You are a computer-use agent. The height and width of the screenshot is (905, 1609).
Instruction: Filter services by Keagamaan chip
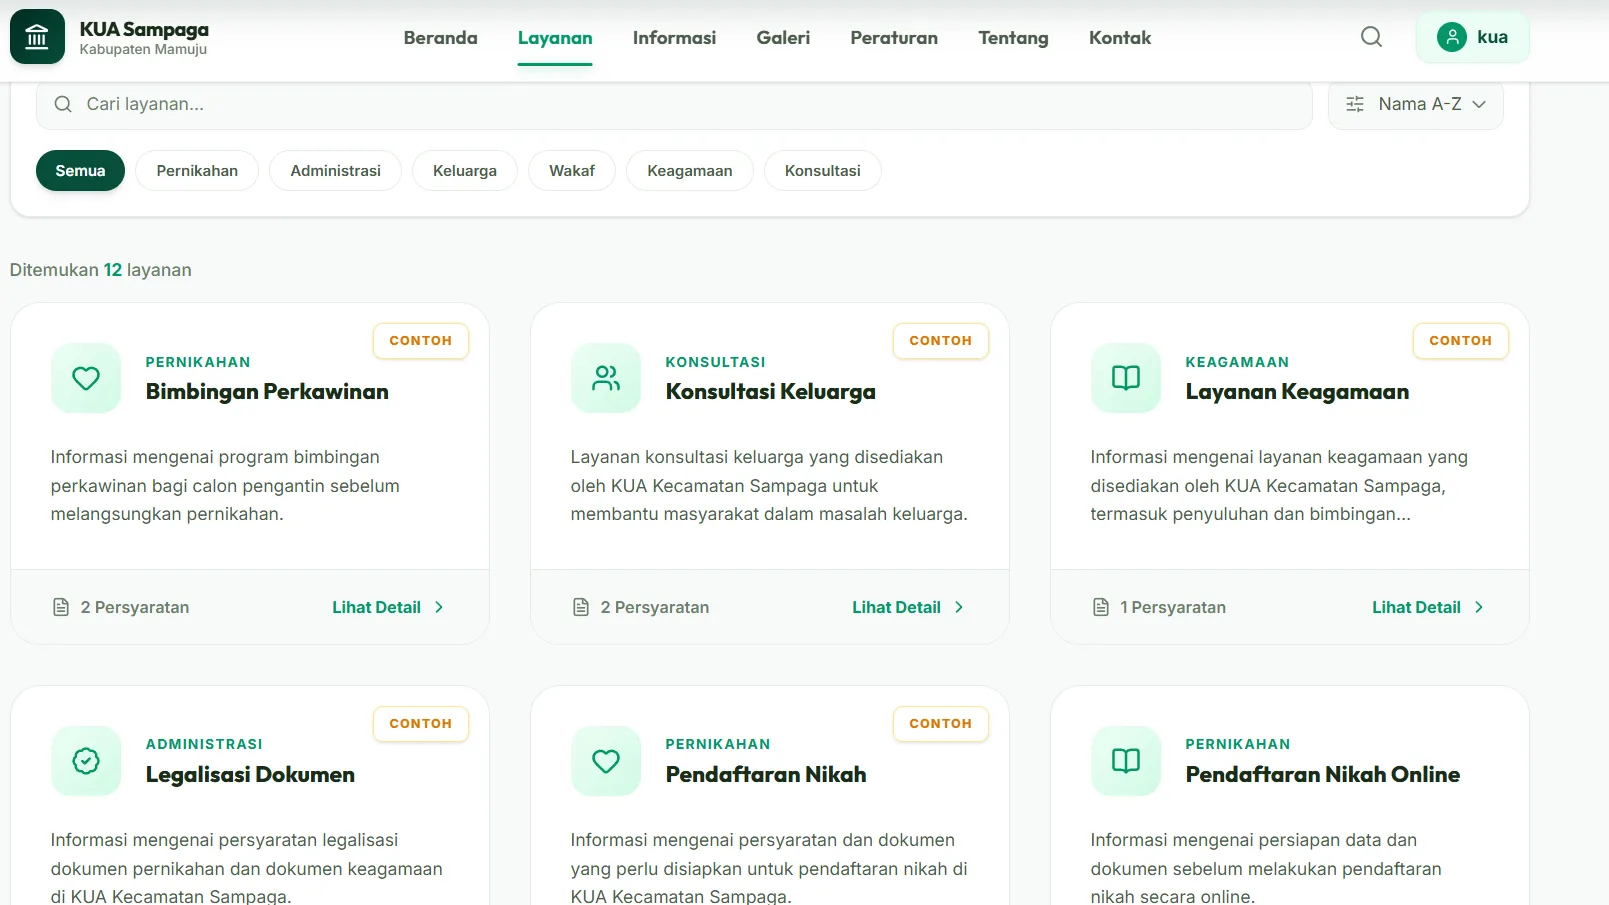[690, 170]
